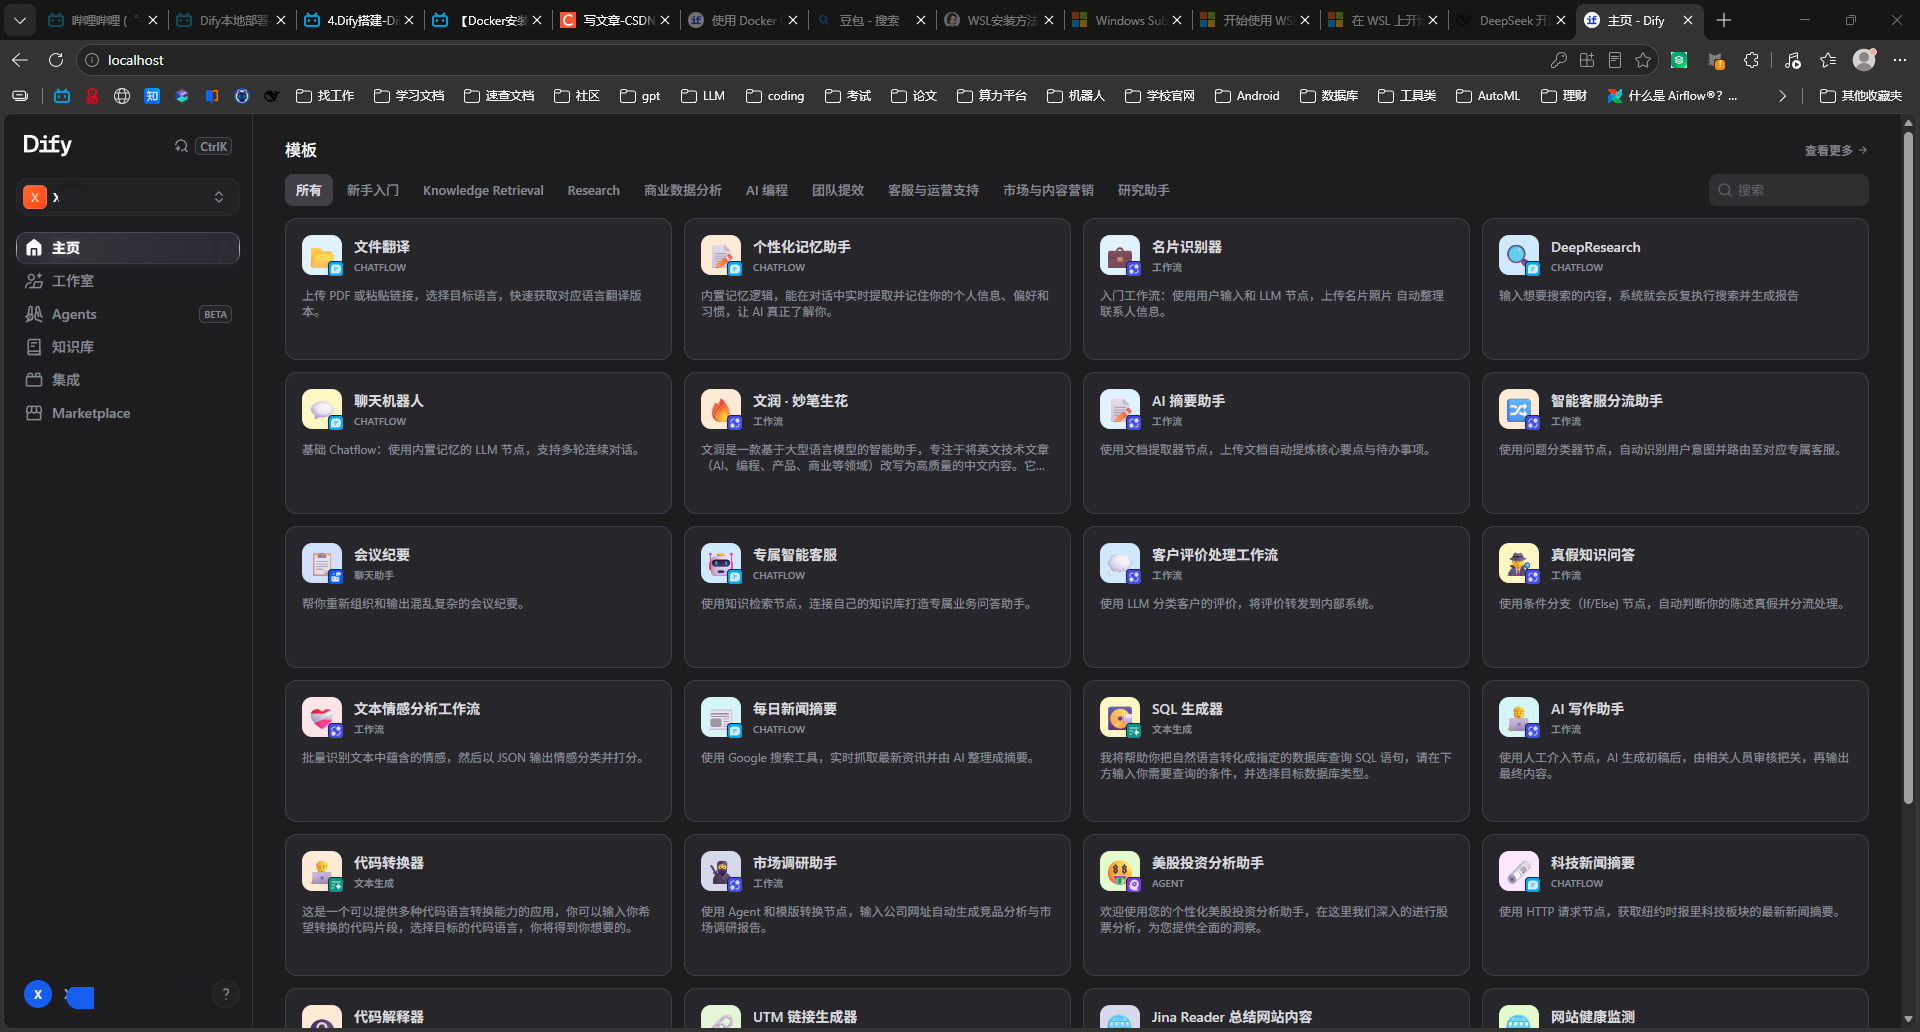Click the 专属智能客服 robot icon

[721, 564]
